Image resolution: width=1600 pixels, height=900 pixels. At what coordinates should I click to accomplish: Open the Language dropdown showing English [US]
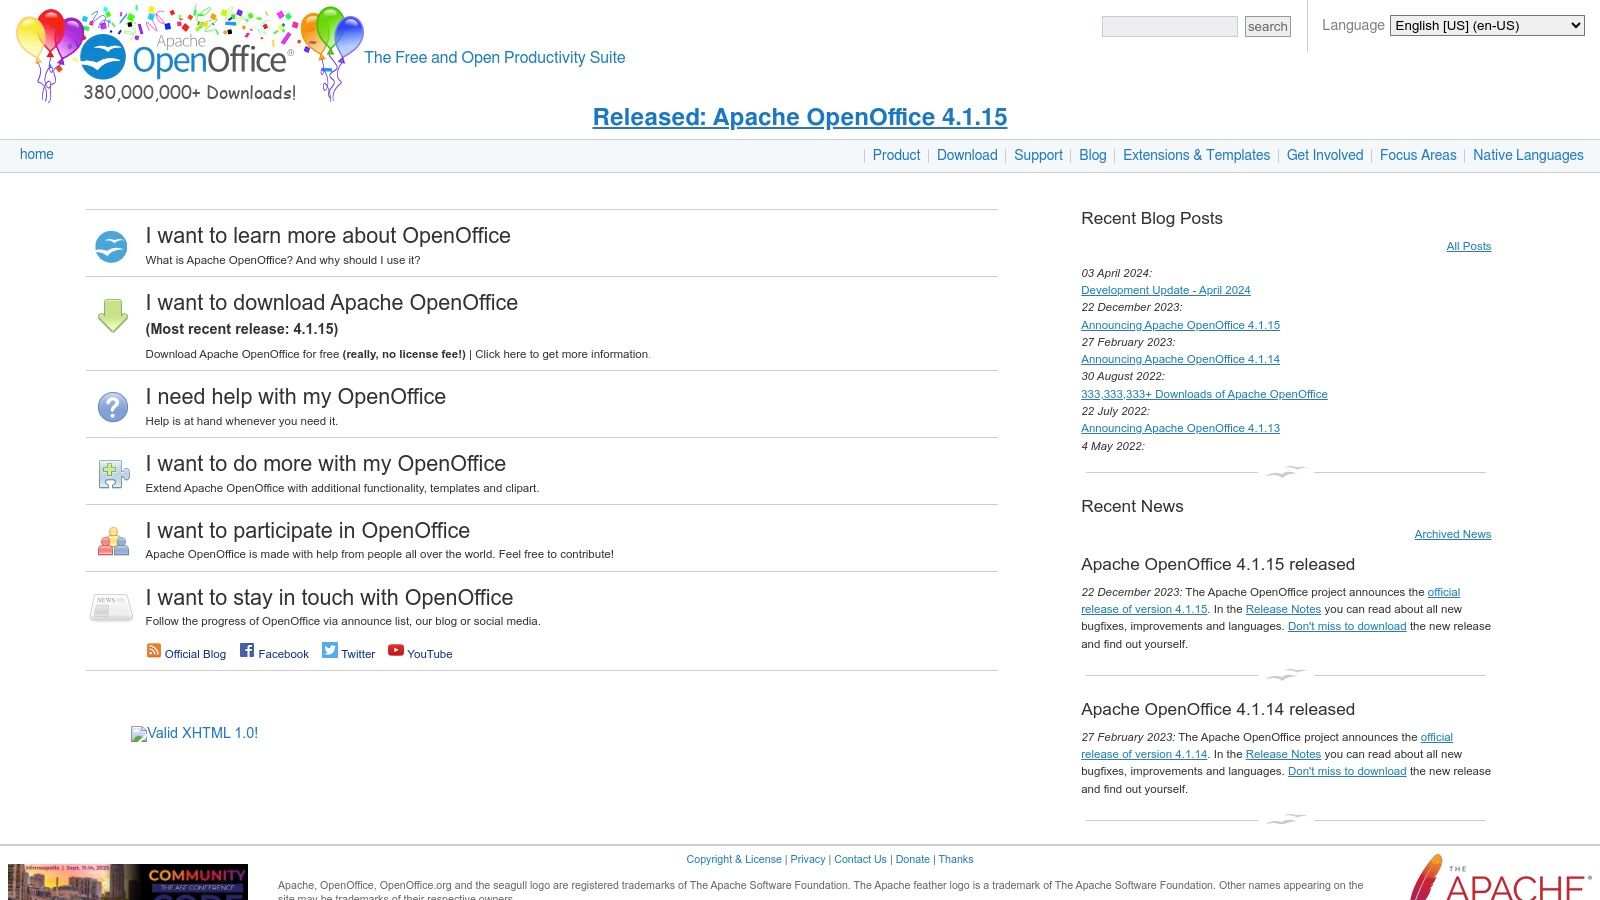click(1487, 26)
